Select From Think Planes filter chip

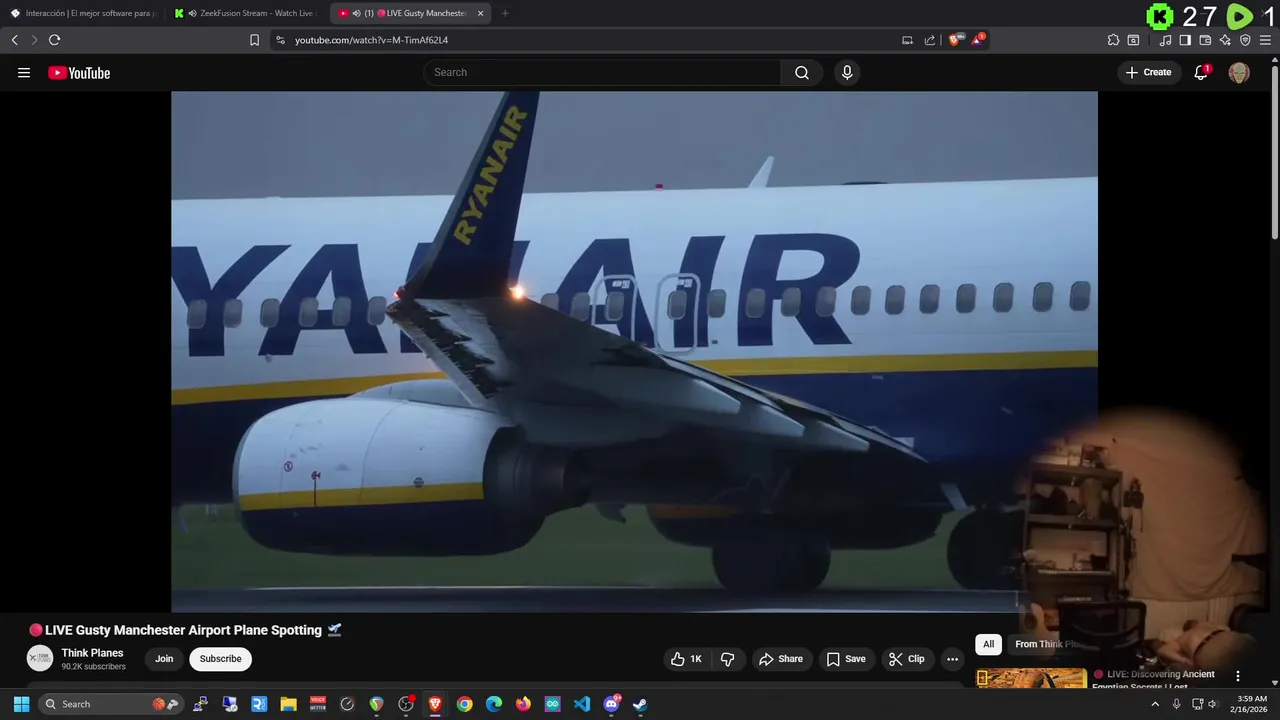click(x=1046, y=644)
